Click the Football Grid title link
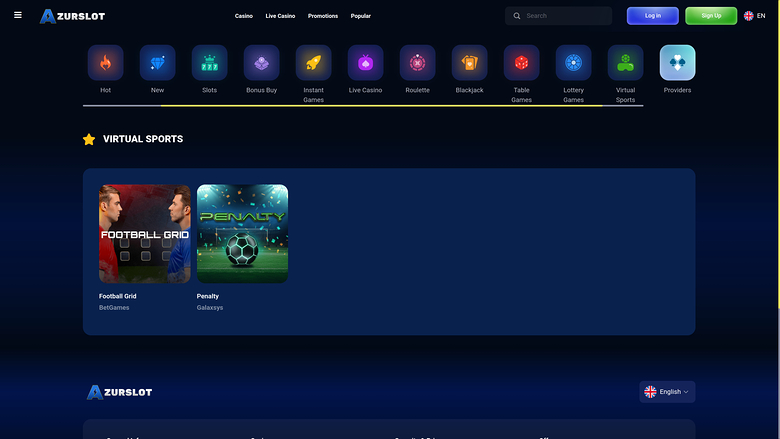Screen dimensions: 780x439 (x=117, y=296)
